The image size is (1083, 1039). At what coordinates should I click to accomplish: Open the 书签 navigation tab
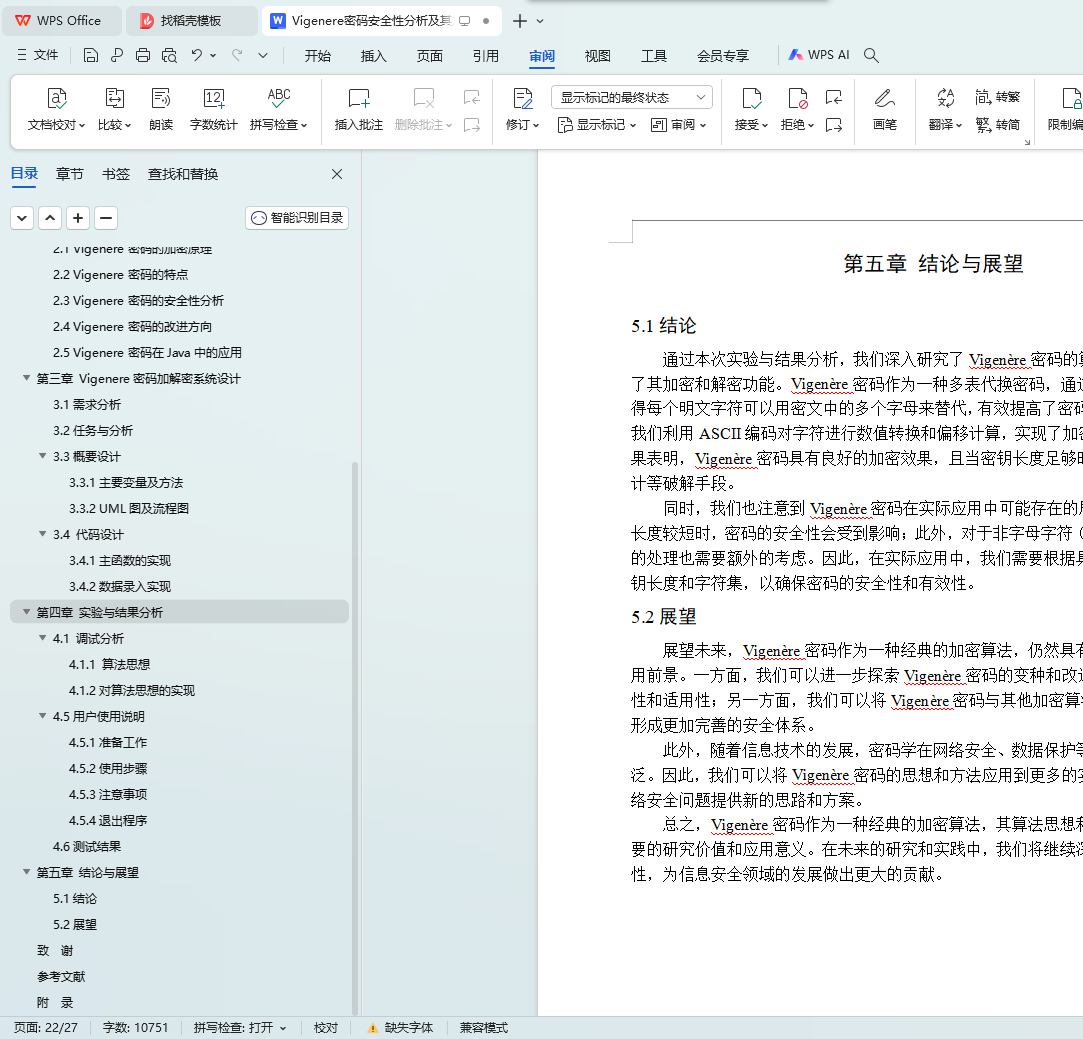tap(115, 174)
